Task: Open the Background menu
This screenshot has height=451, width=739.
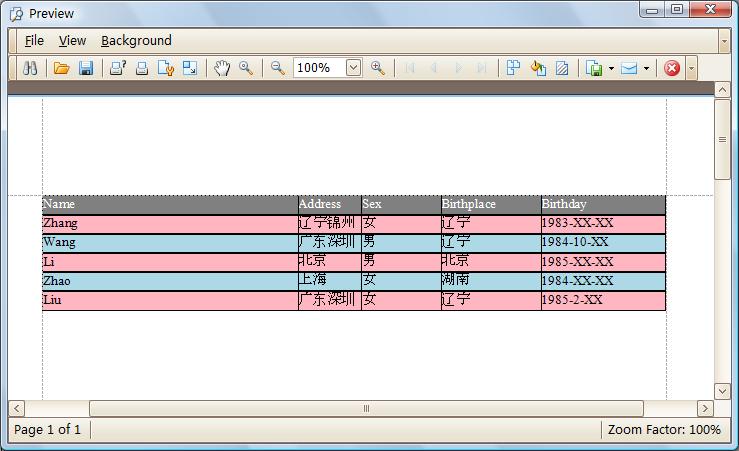Action: (136, 41)
